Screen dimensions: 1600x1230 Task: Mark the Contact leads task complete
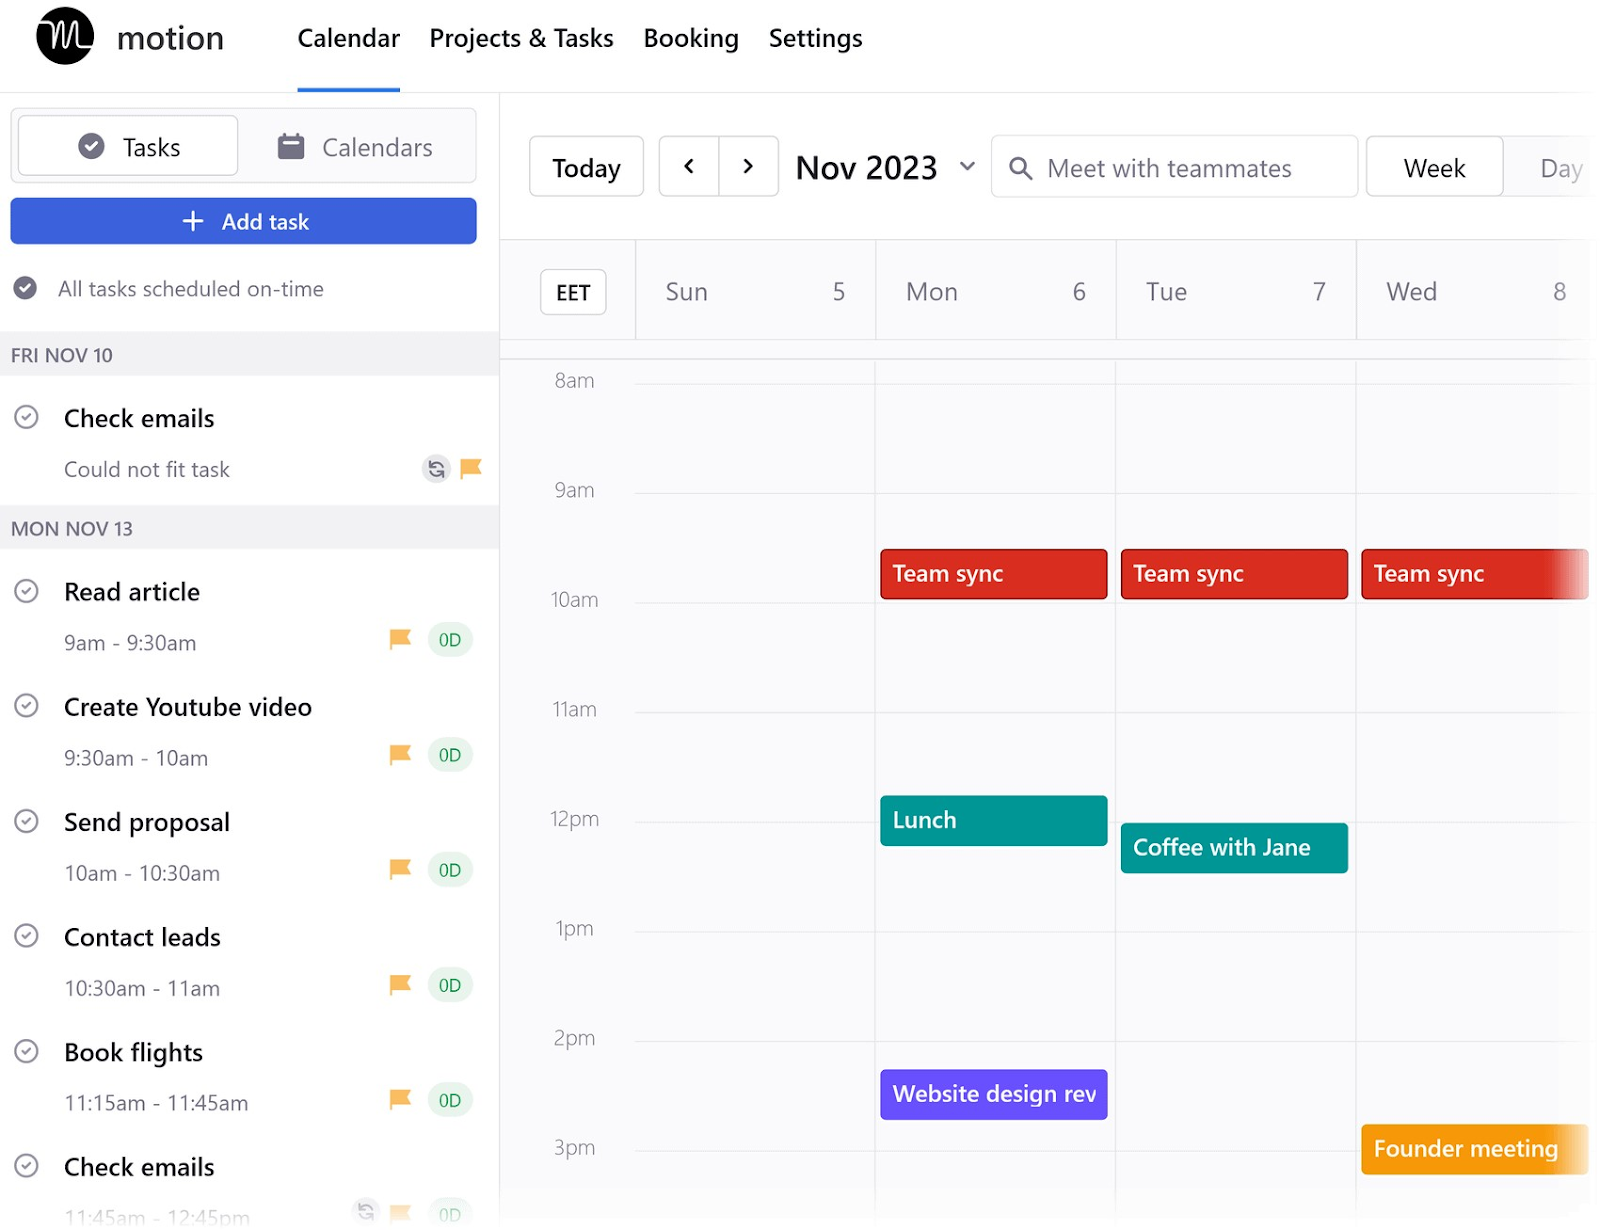[x=28, y=935]
